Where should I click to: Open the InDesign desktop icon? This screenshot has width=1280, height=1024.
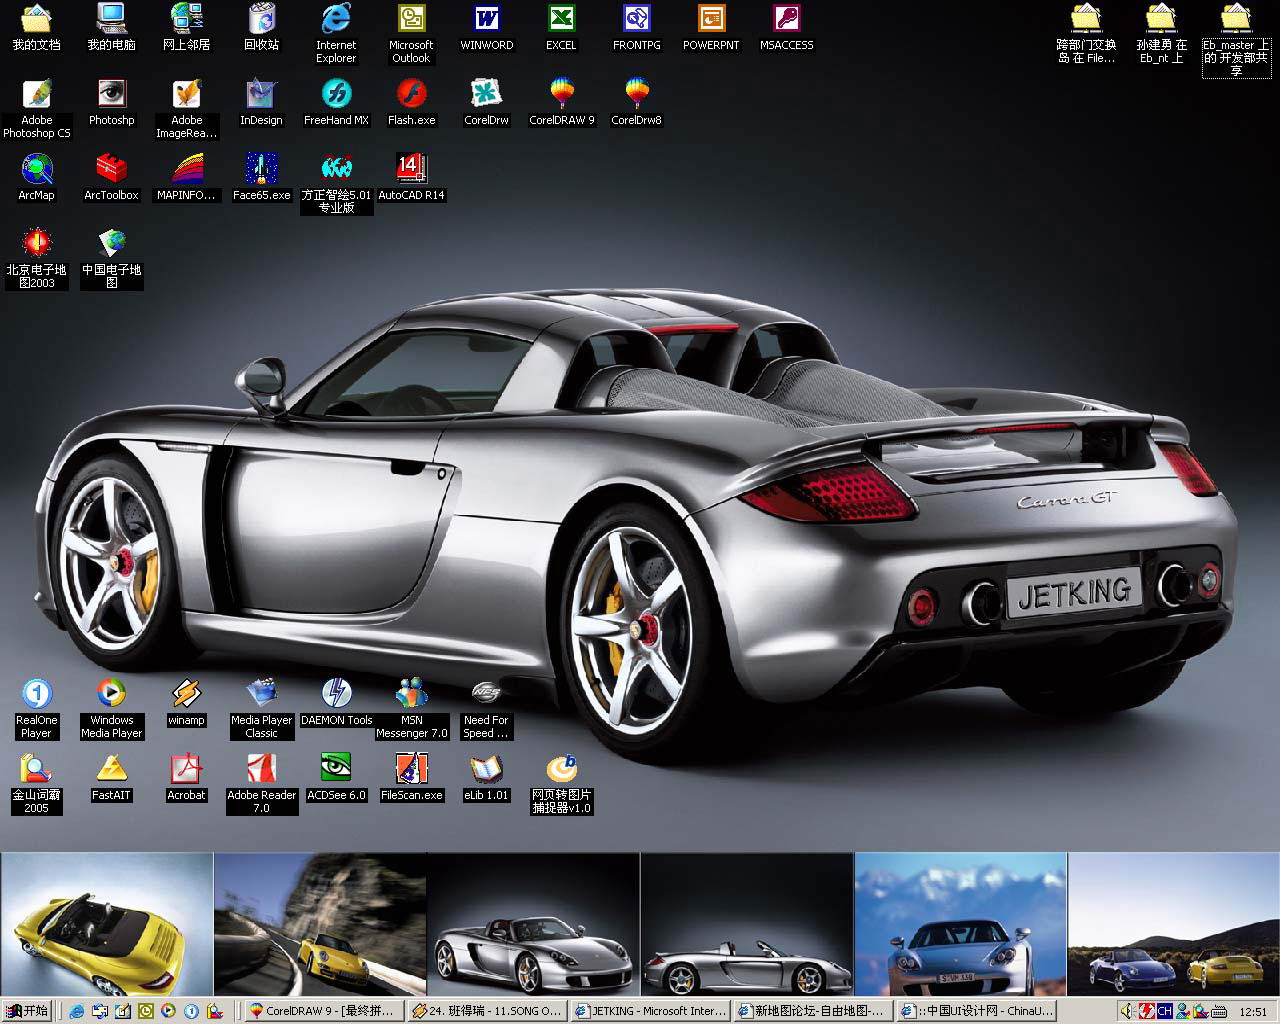pyautogui.click(x=261, y=94)
